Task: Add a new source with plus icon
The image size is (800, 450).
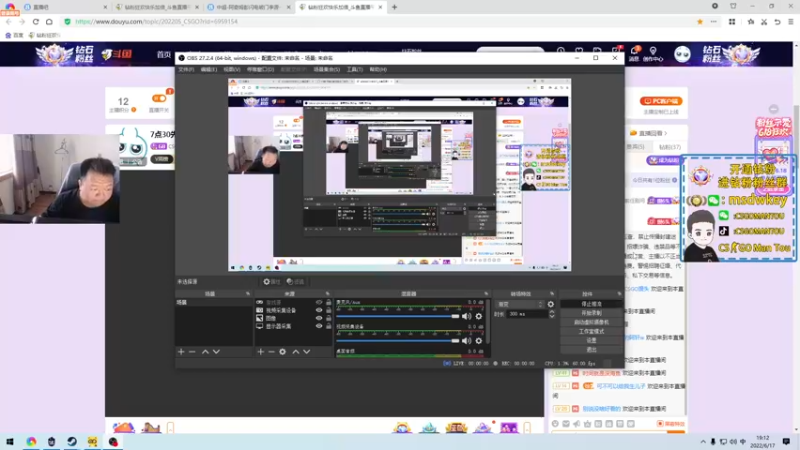Action: (x=261, y=352)
